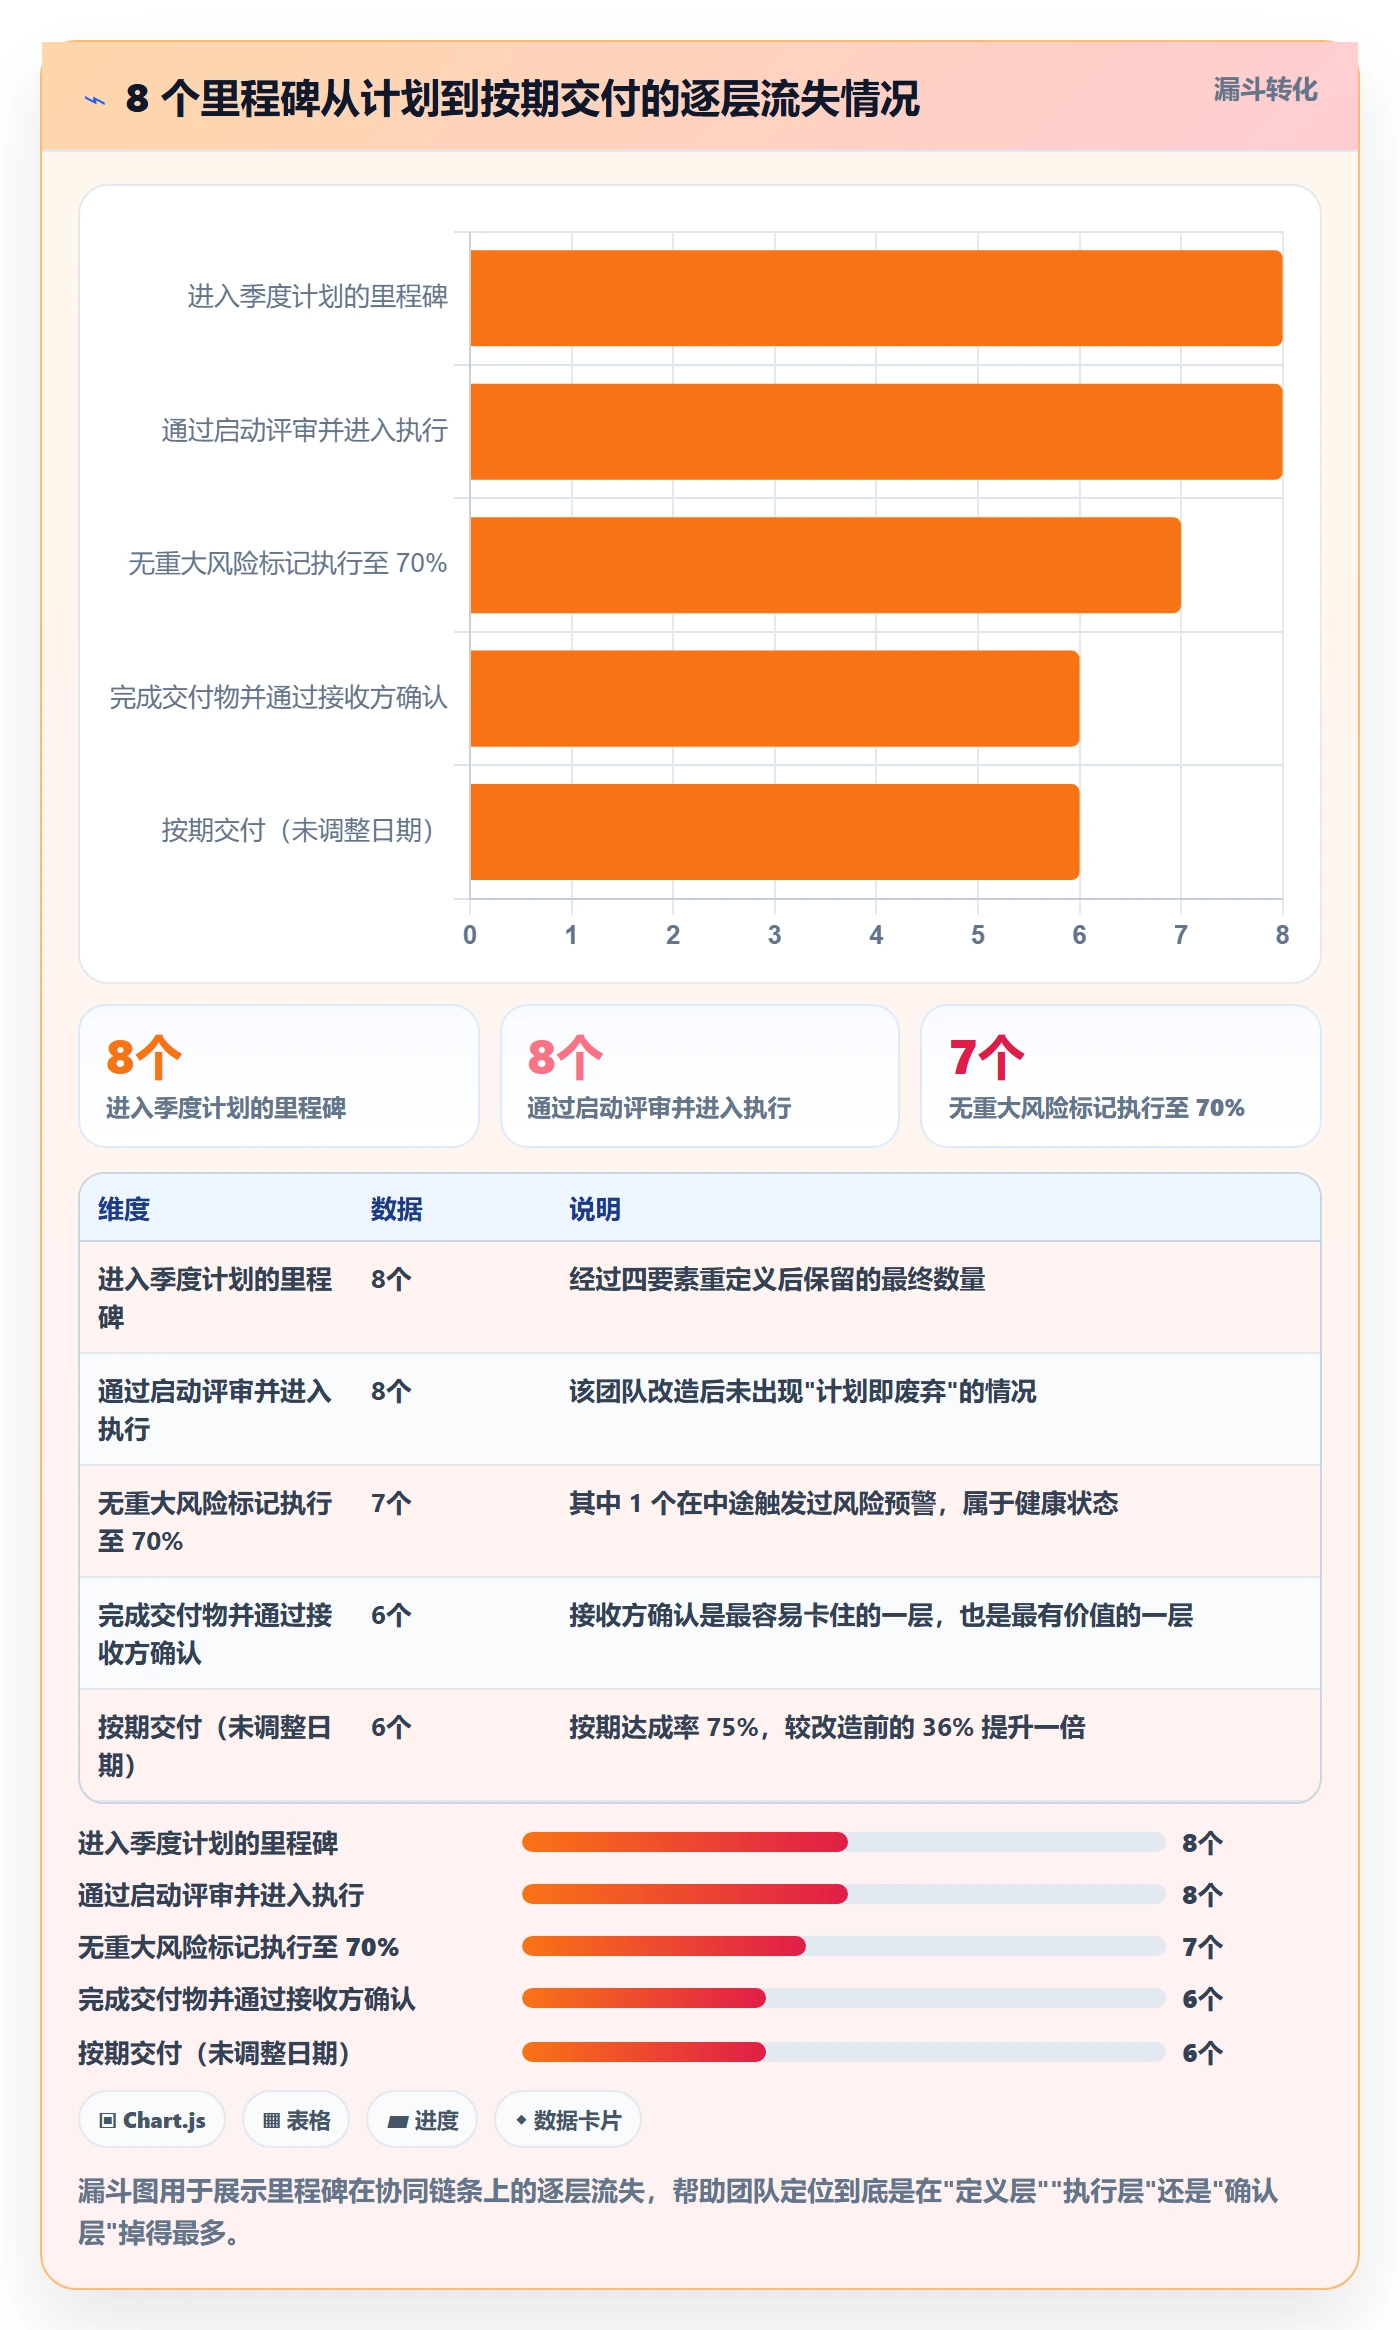Click the progress bar for 无重大风险标记执行至 70%

click(x=844, y=1946)
